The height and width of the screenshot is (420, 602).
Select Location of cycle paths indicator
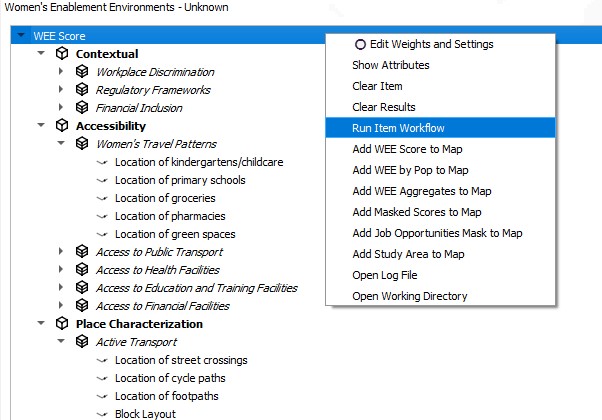pos(170,378)
